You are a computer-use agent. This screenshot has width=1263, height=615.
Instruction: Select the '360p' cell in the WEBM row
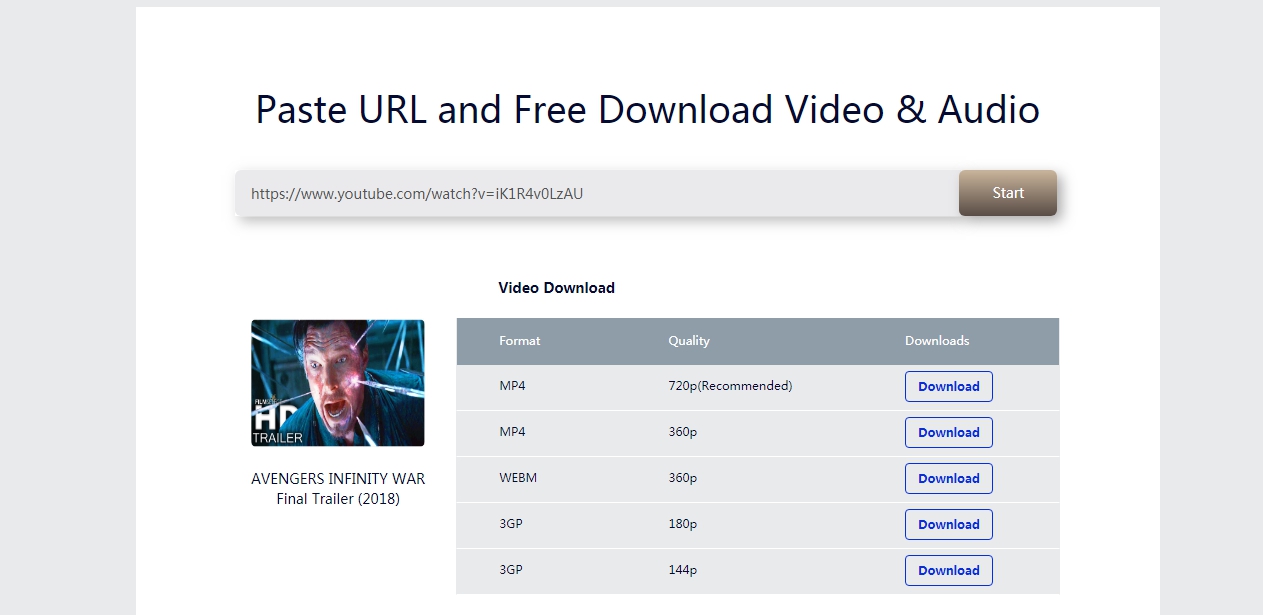click(x=683, y=478)
